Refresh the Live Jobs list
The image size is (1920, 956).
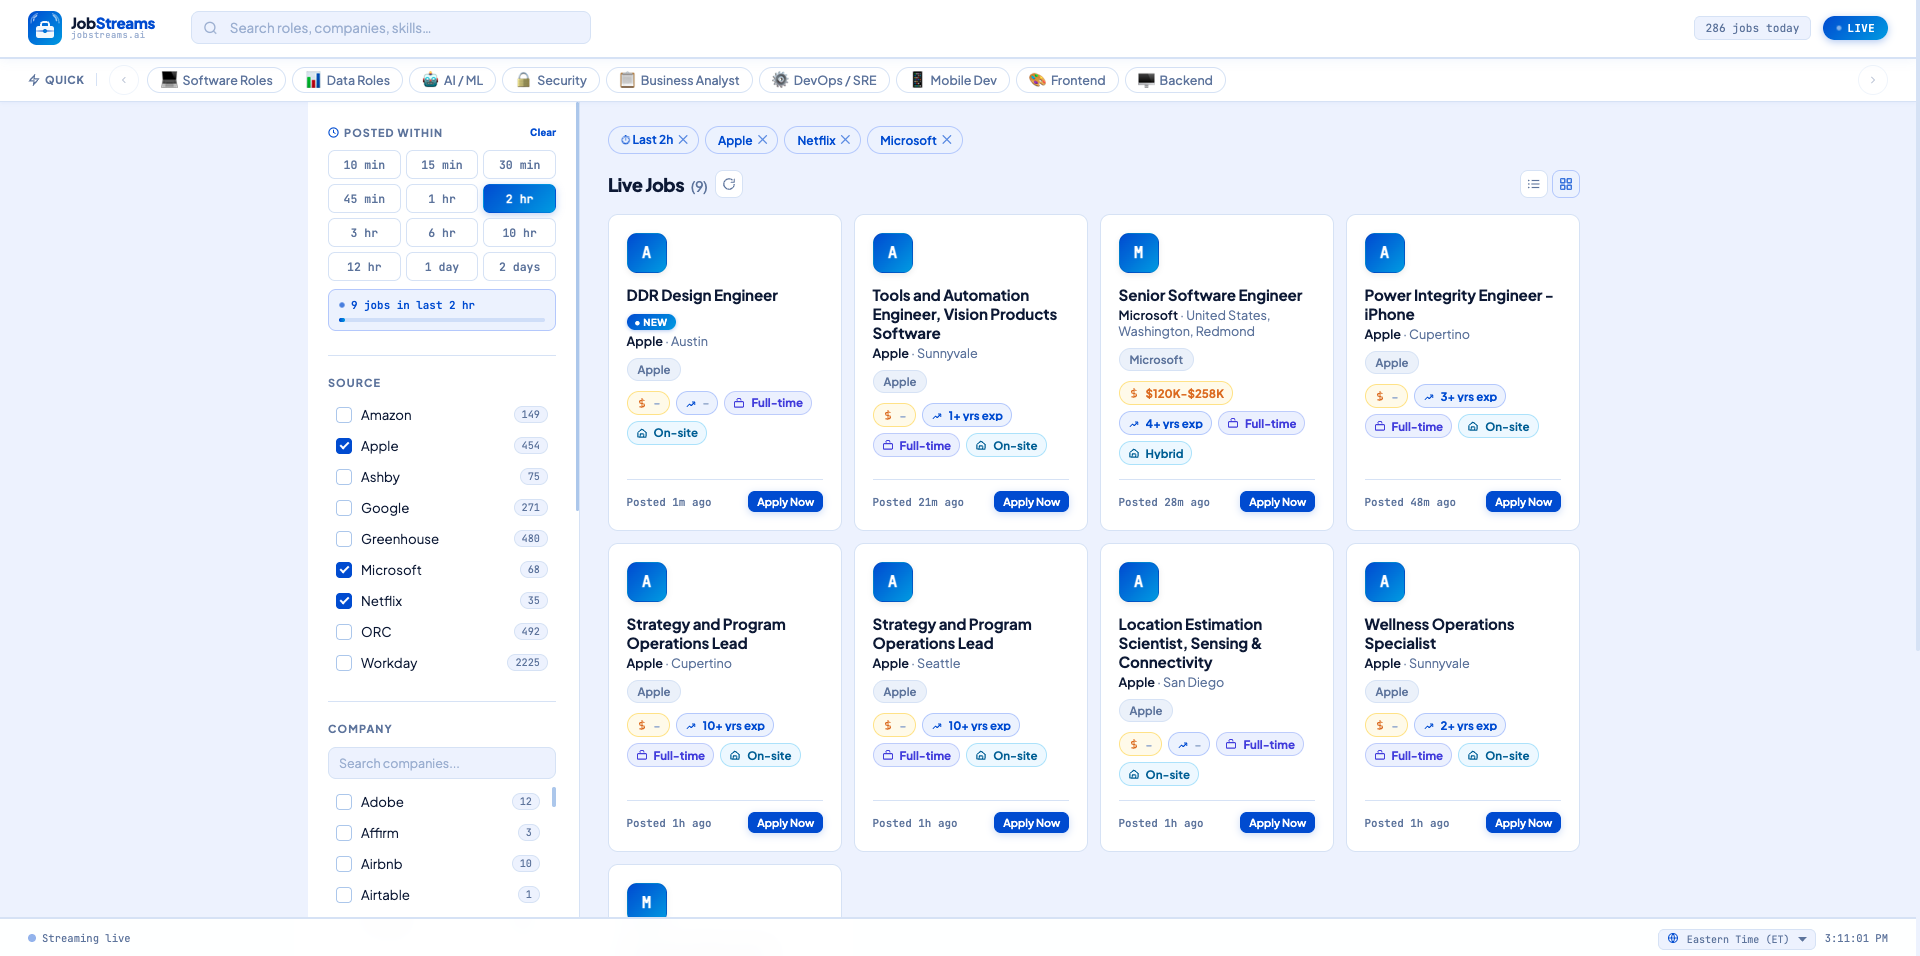tap(729, 184)
